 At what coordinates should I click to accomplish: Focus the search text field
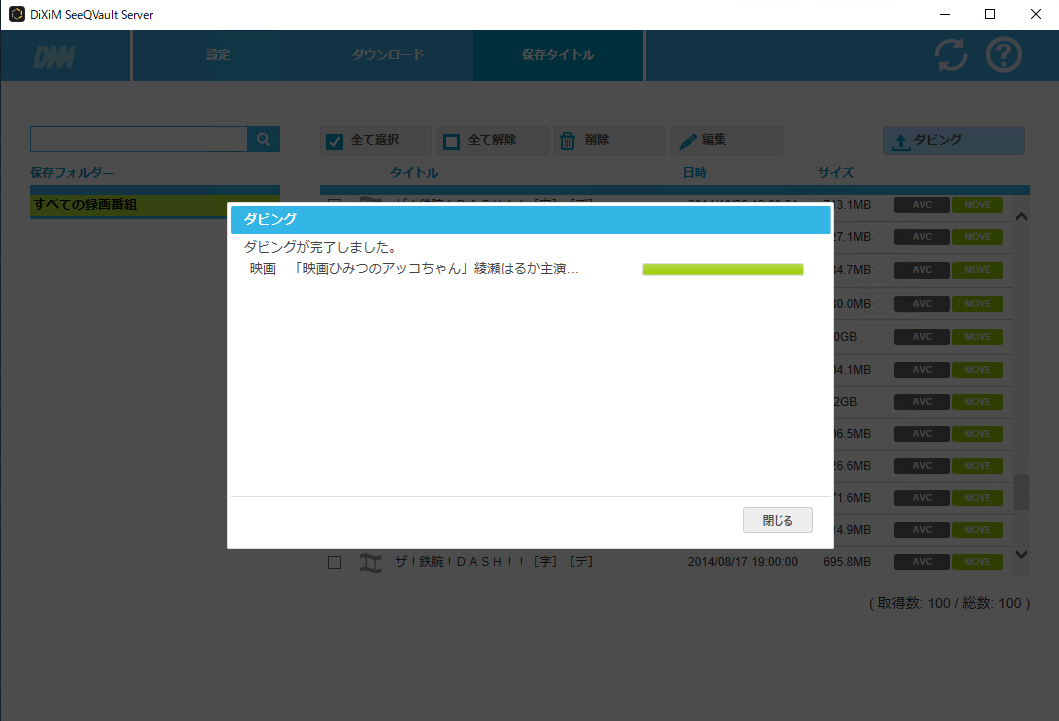139,140
